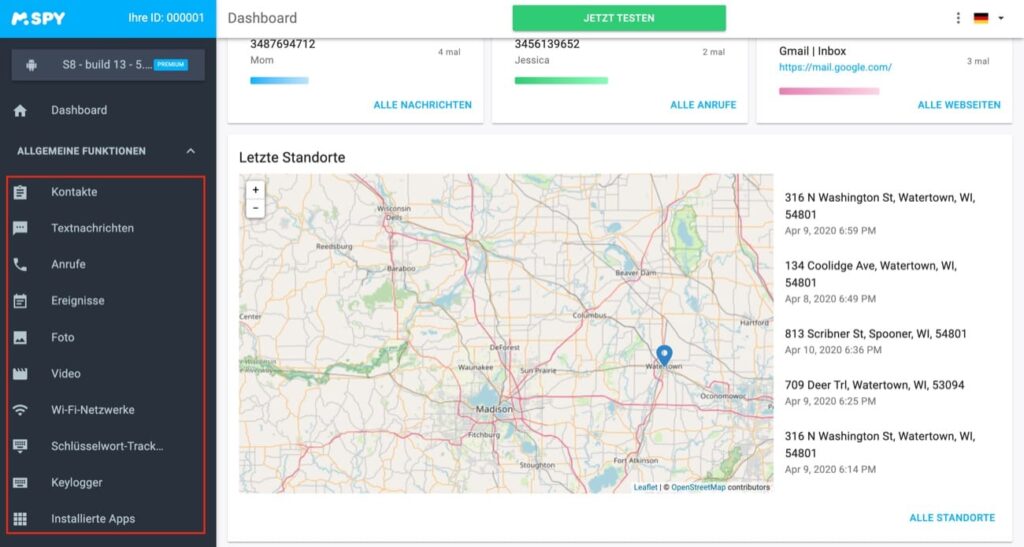Click the Anrufe phone icon

(20, 264)
